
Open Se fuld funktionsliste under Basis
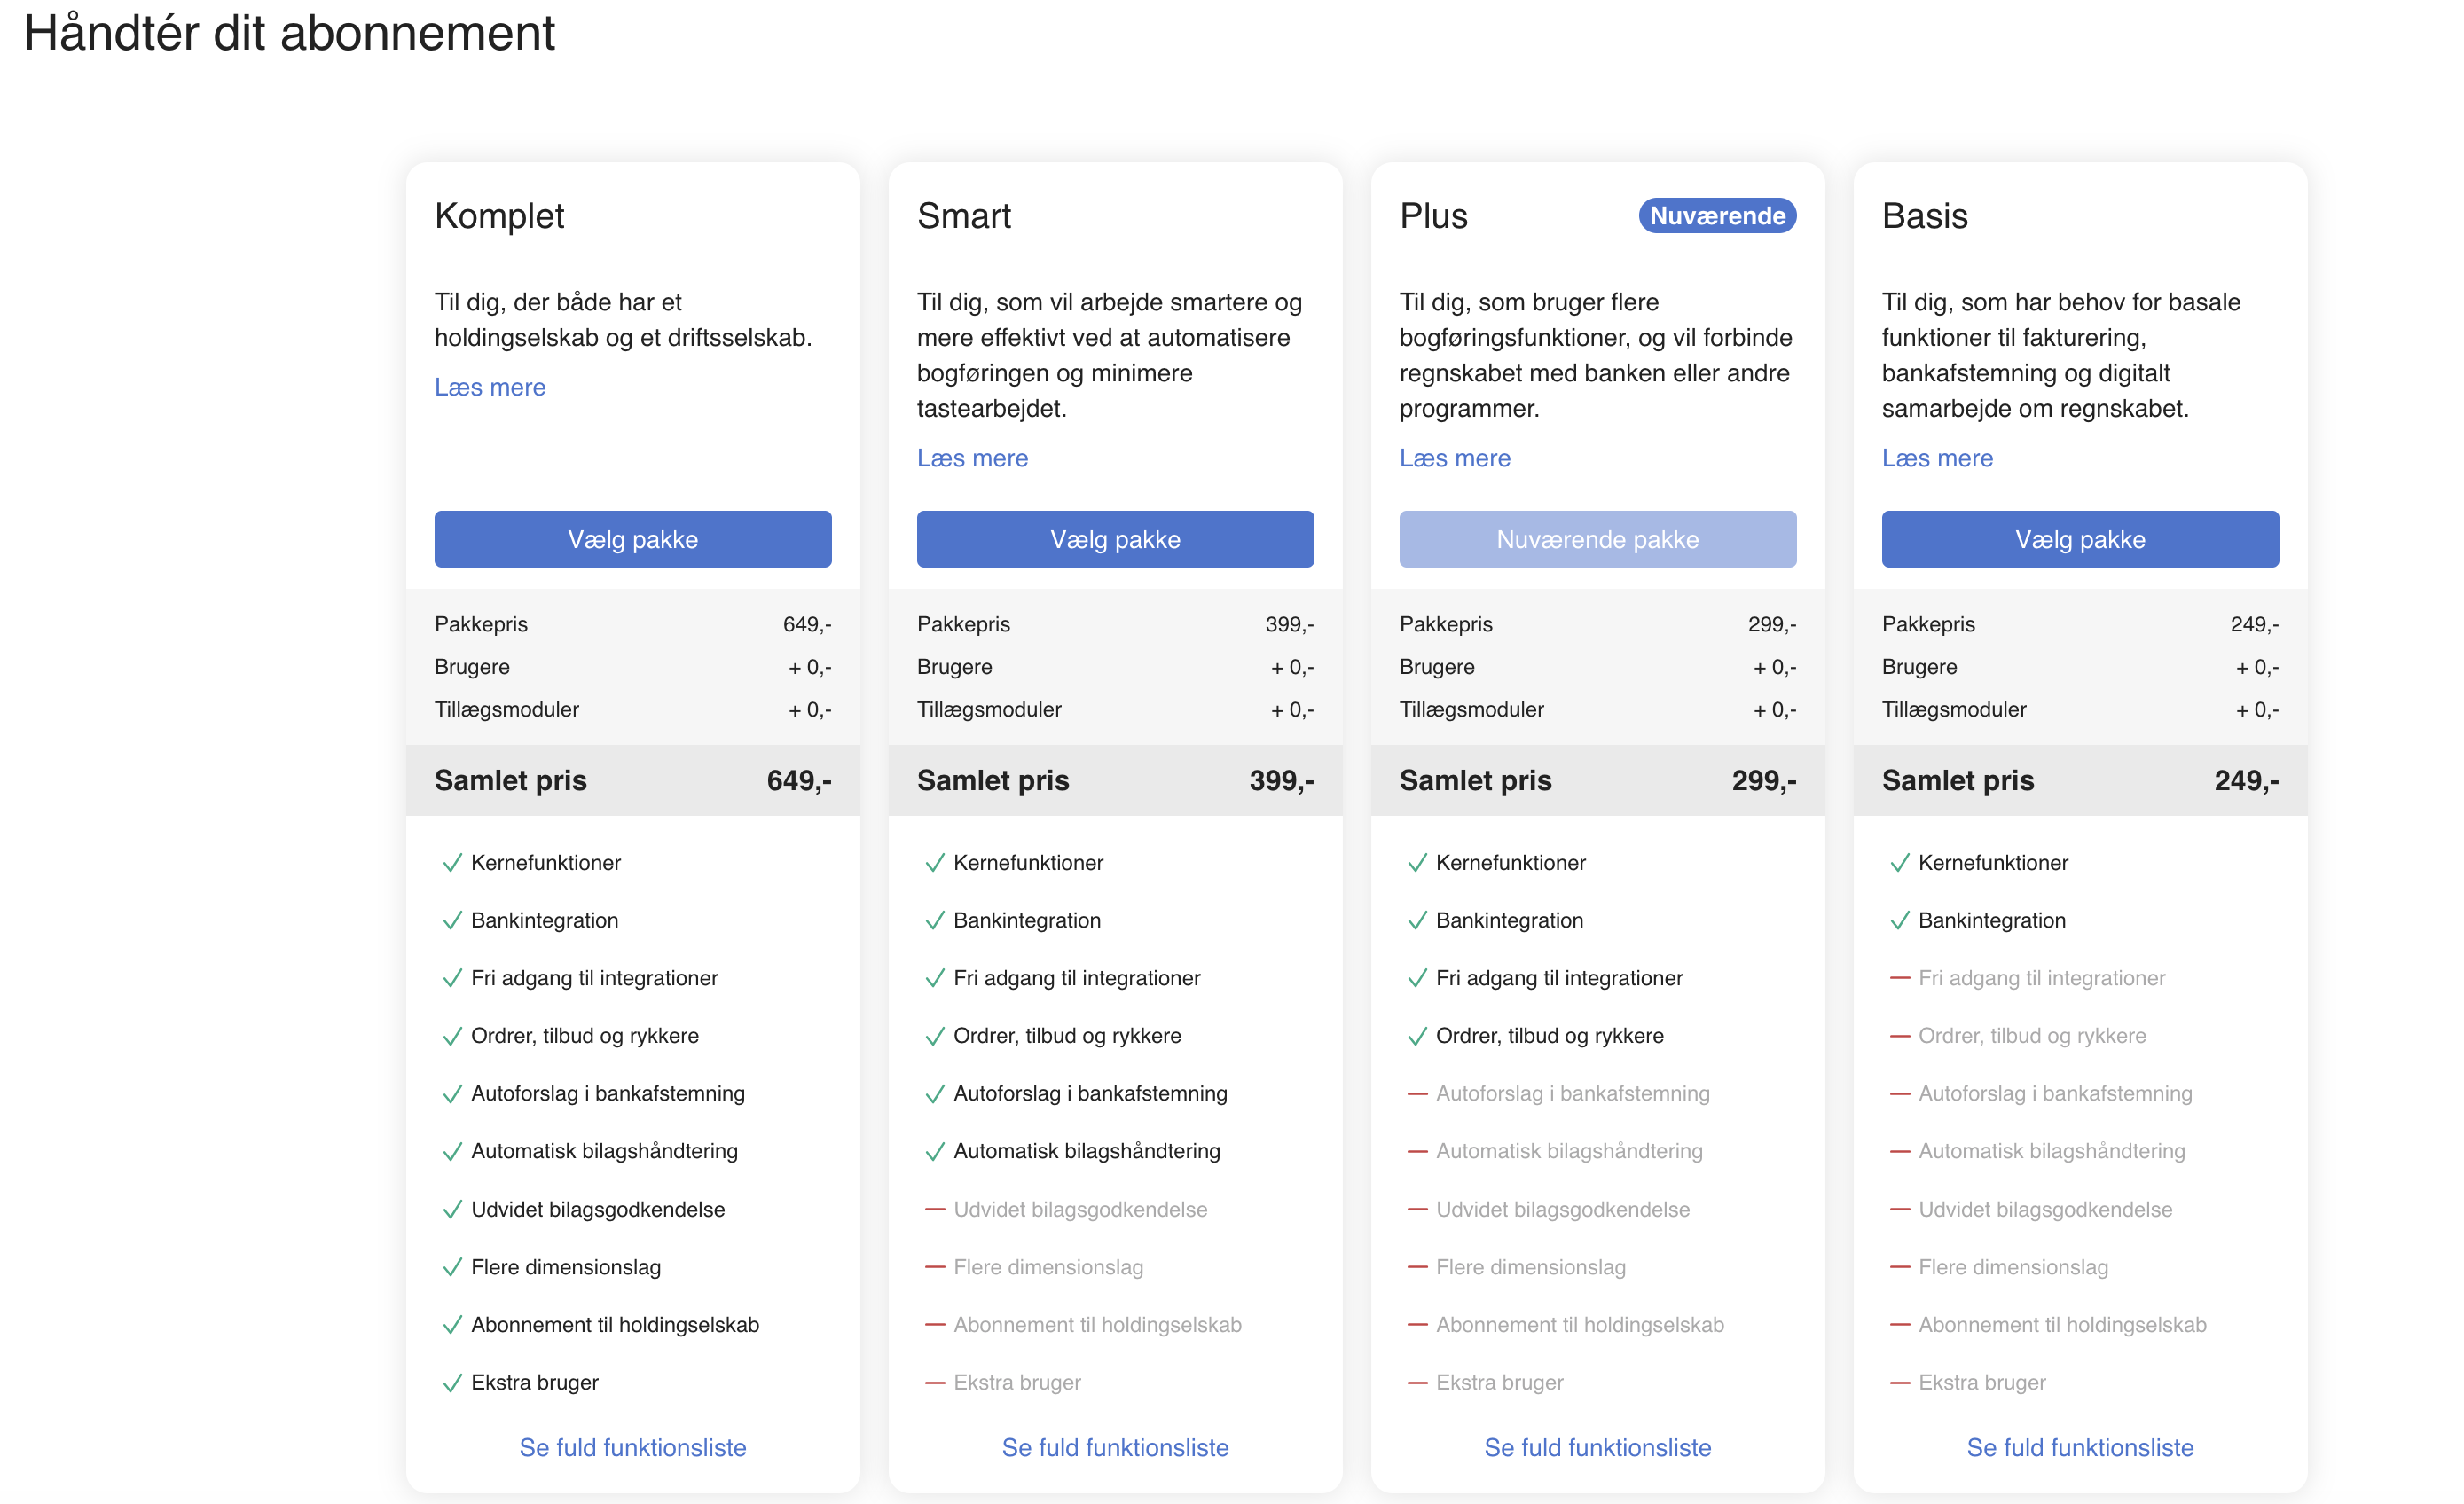click(2080, 1447)
